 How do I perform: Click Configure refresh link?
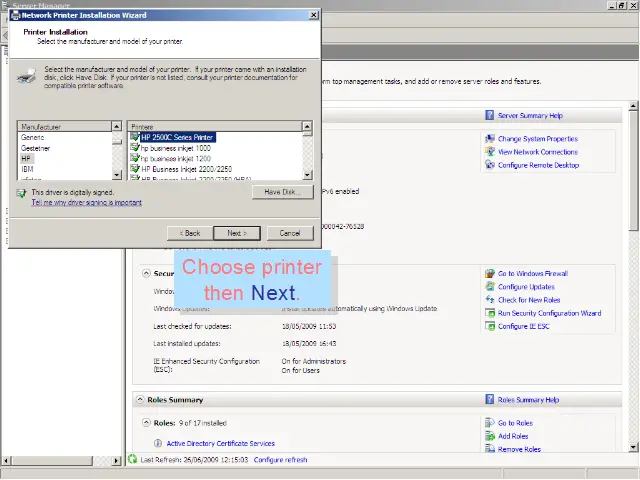pos(280,460)
